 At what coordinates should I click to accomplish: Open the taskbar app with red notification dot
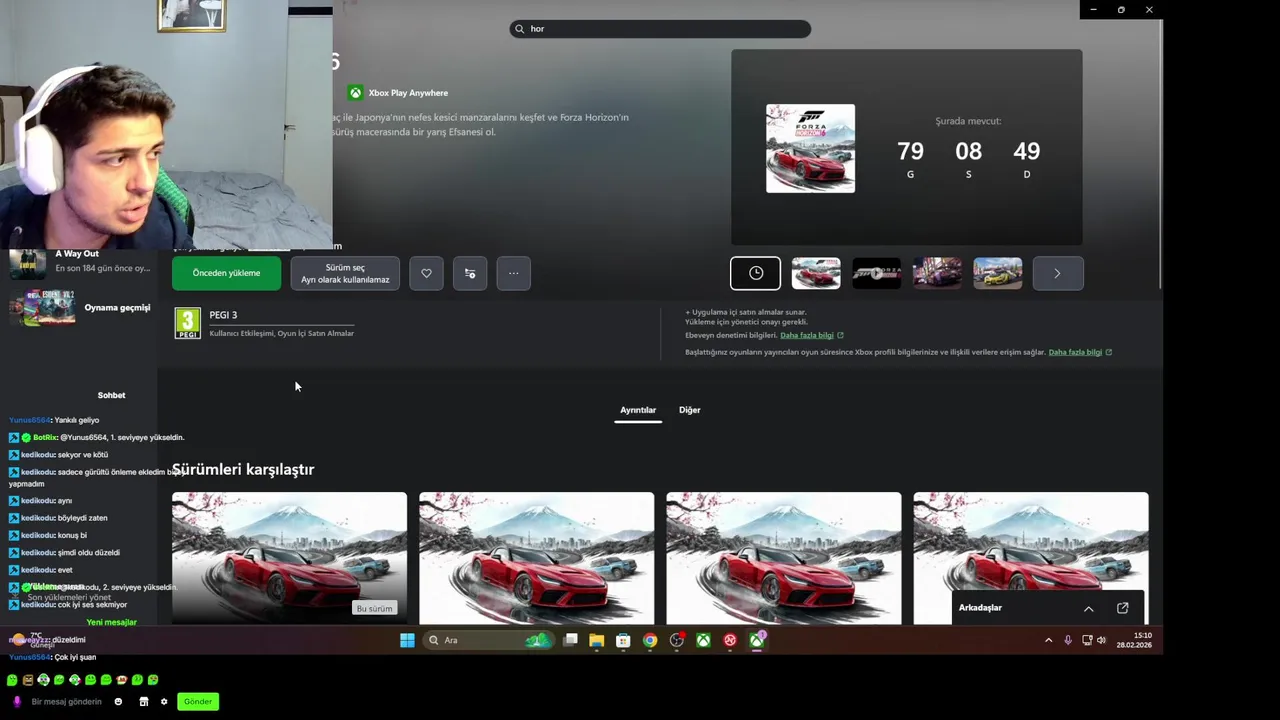click(x=677, y=640)
